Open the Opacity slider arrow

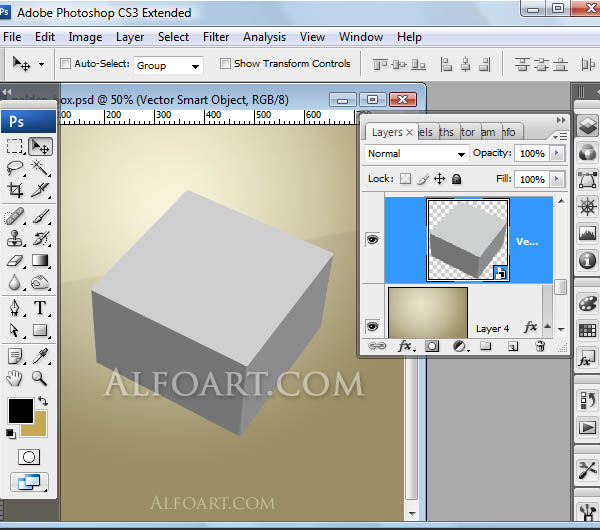click(557, 153)
